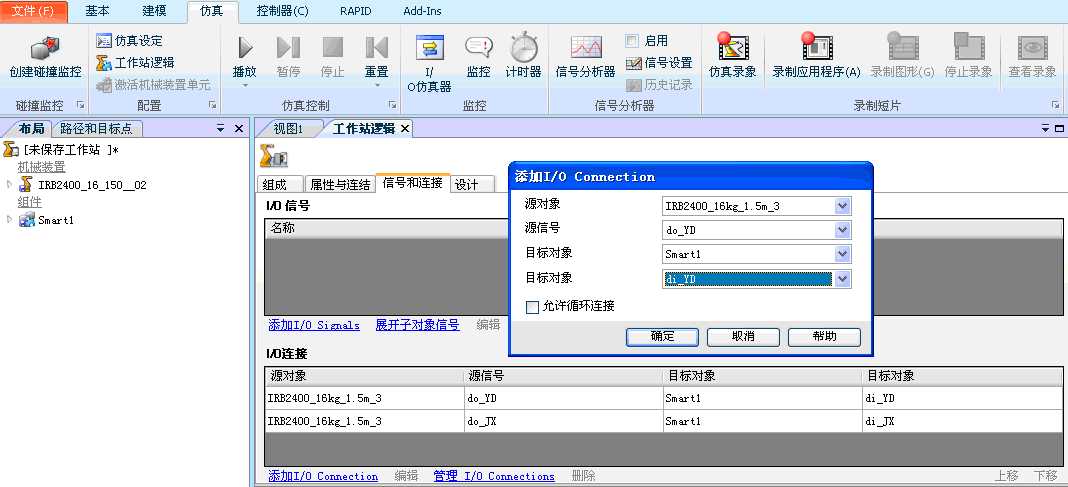Image resolution: width=1068 pixels, height=487 pixels.
Task: Expand the IRB2400_16_150__02 tree node
Action: pyautogui.click(x=9, y=184)
